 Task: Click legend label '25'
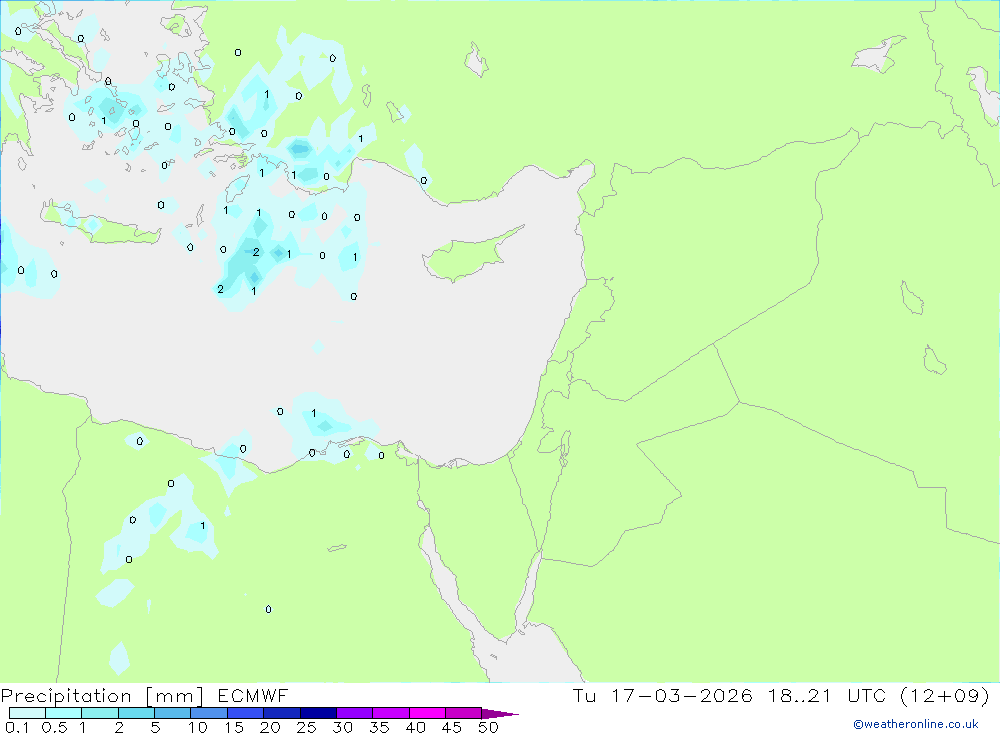[x=306, y=727]
